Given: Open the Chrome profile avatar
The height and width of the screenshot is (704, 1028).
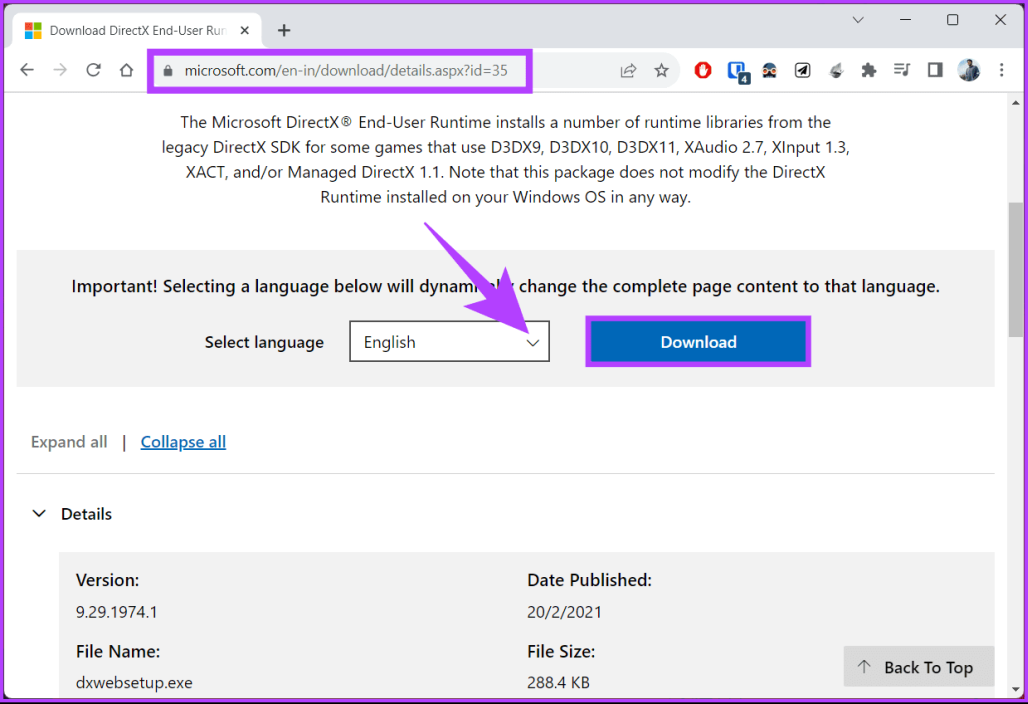Looking at the screenshot, I should pyautogui.click(x=968, y=70).
